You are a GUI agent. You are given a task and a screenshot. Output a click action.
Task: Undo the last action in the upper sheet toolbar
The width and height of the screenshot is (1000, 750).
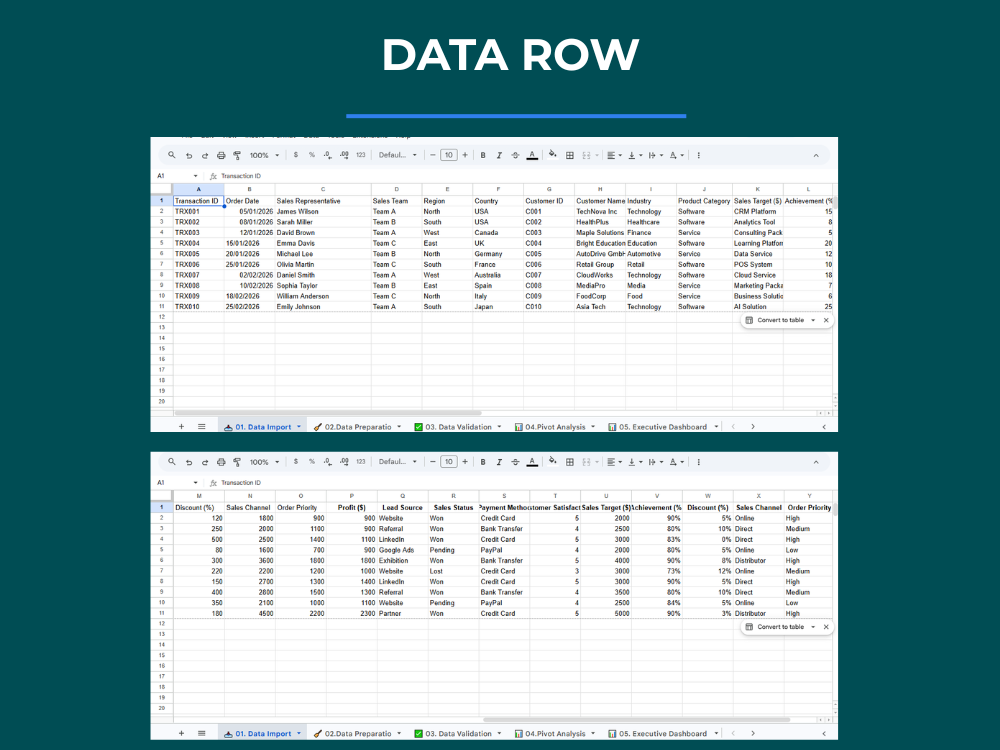189,155
